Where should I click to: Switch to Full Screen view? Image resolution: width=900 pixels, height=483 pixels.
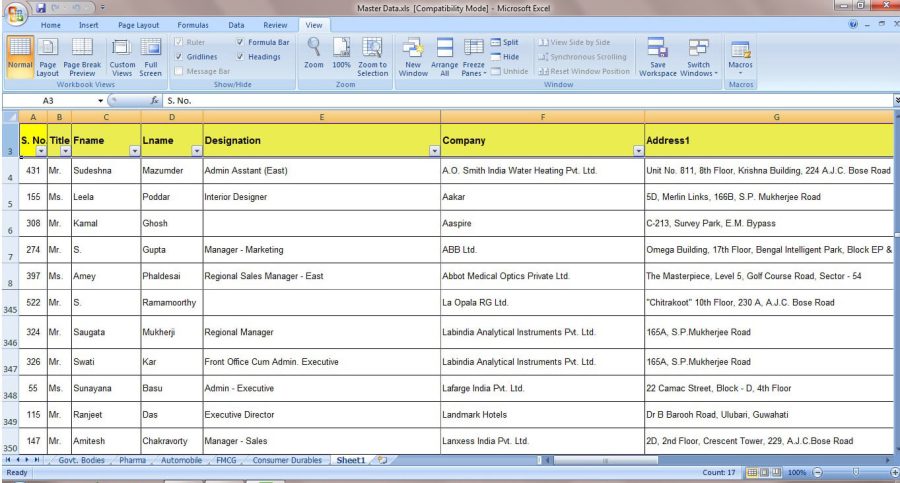coord(150,57)
